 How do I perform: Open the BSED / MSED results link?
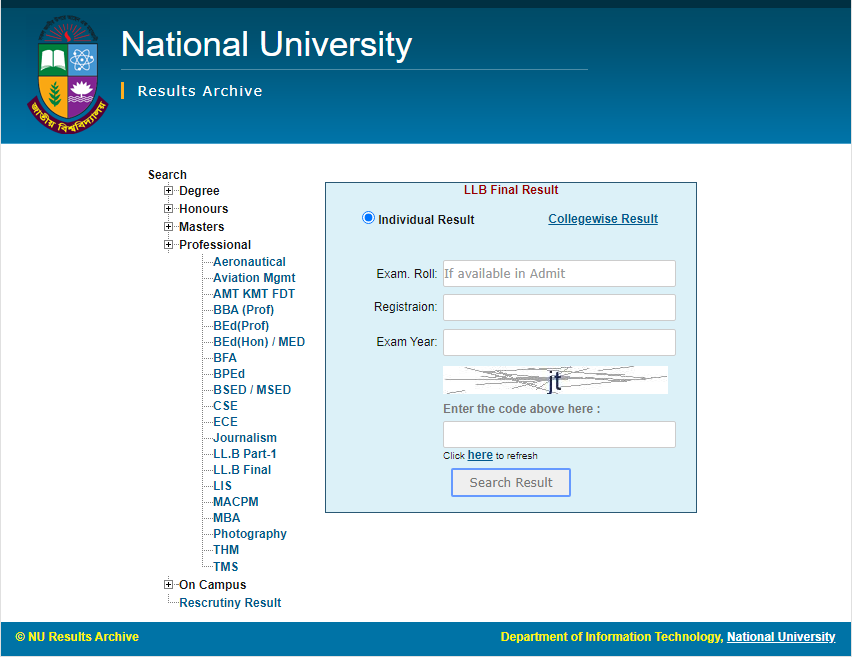click(252, 390)
